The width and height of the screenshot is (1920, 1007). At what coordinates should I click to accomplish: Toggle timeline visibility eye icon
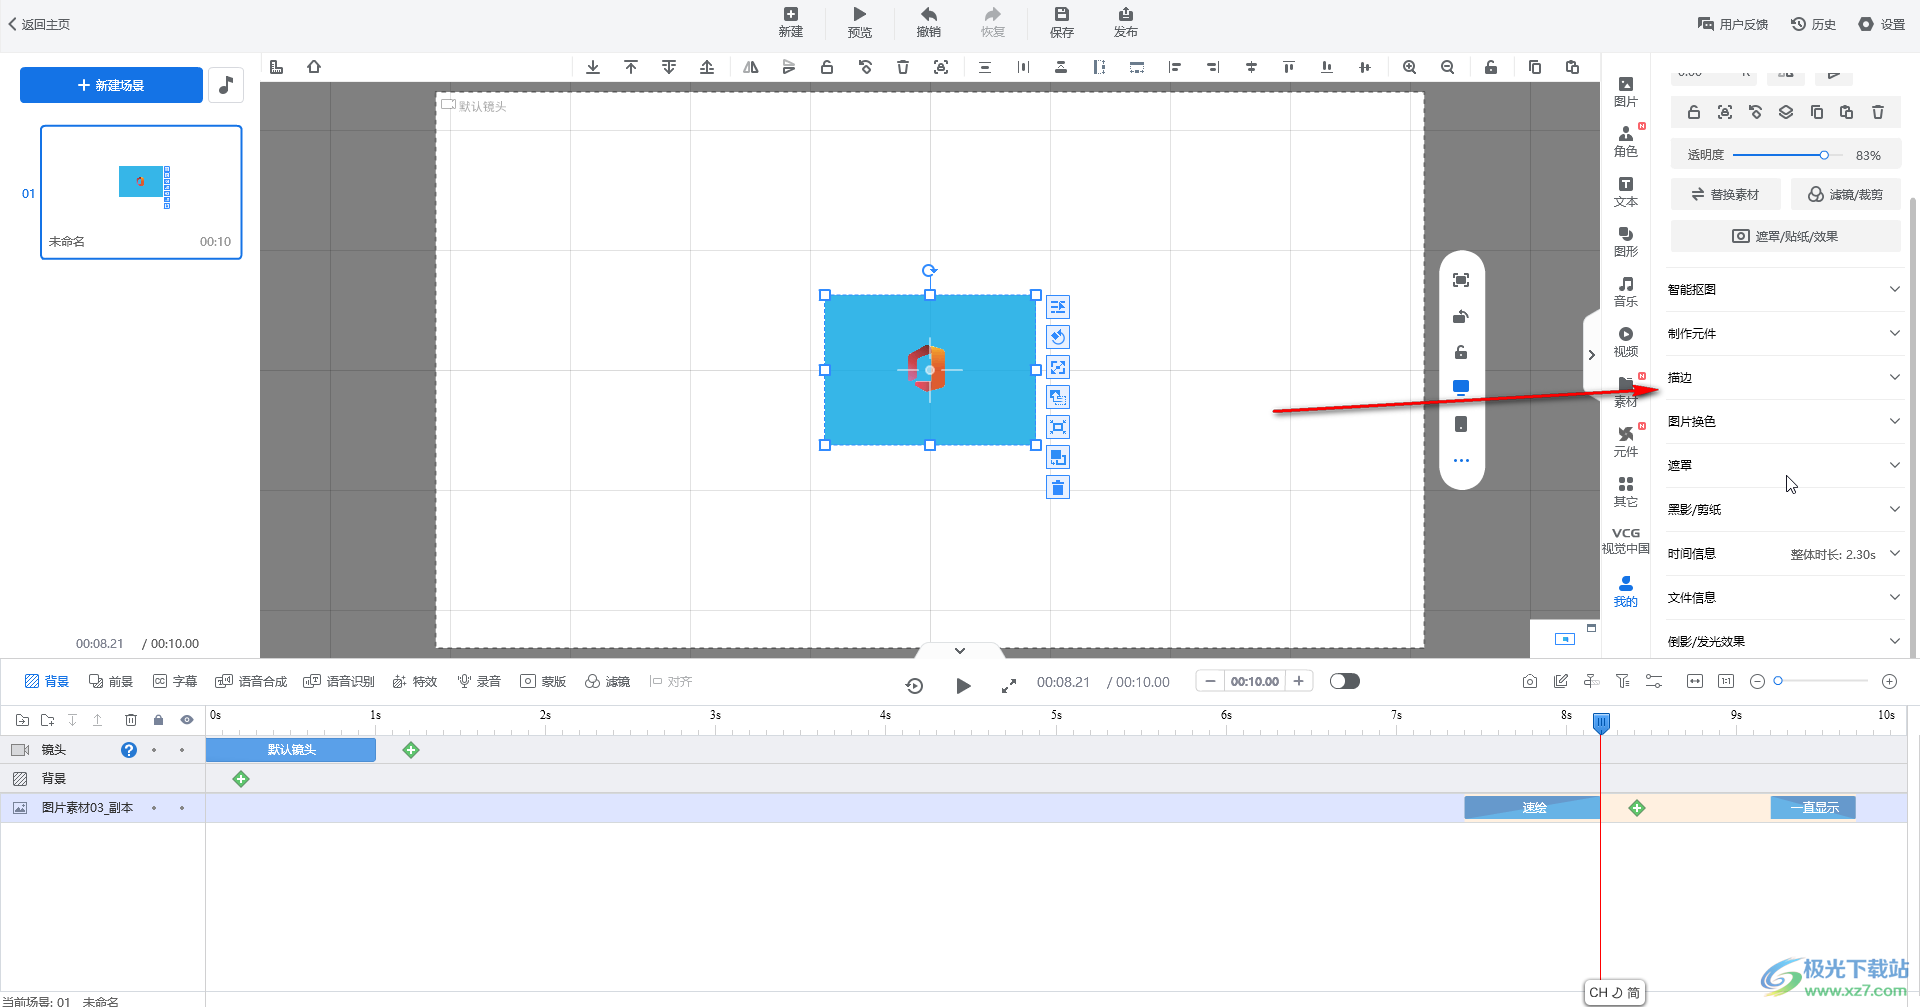(x=187, y=720)
